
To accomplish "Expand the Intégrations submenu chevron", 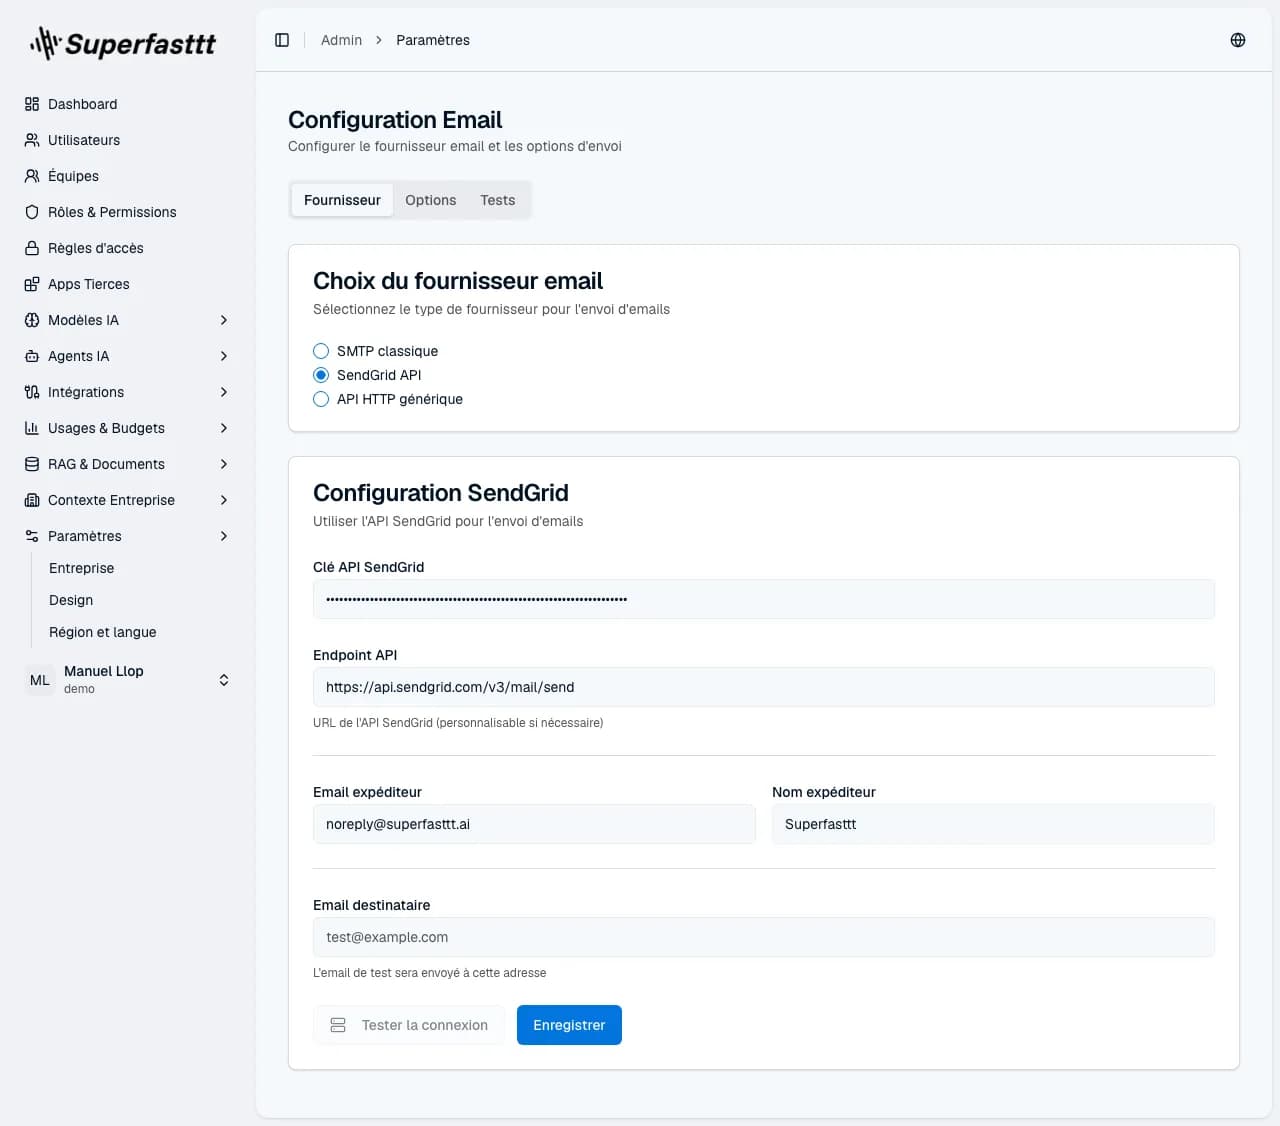I will click(224, 392).
